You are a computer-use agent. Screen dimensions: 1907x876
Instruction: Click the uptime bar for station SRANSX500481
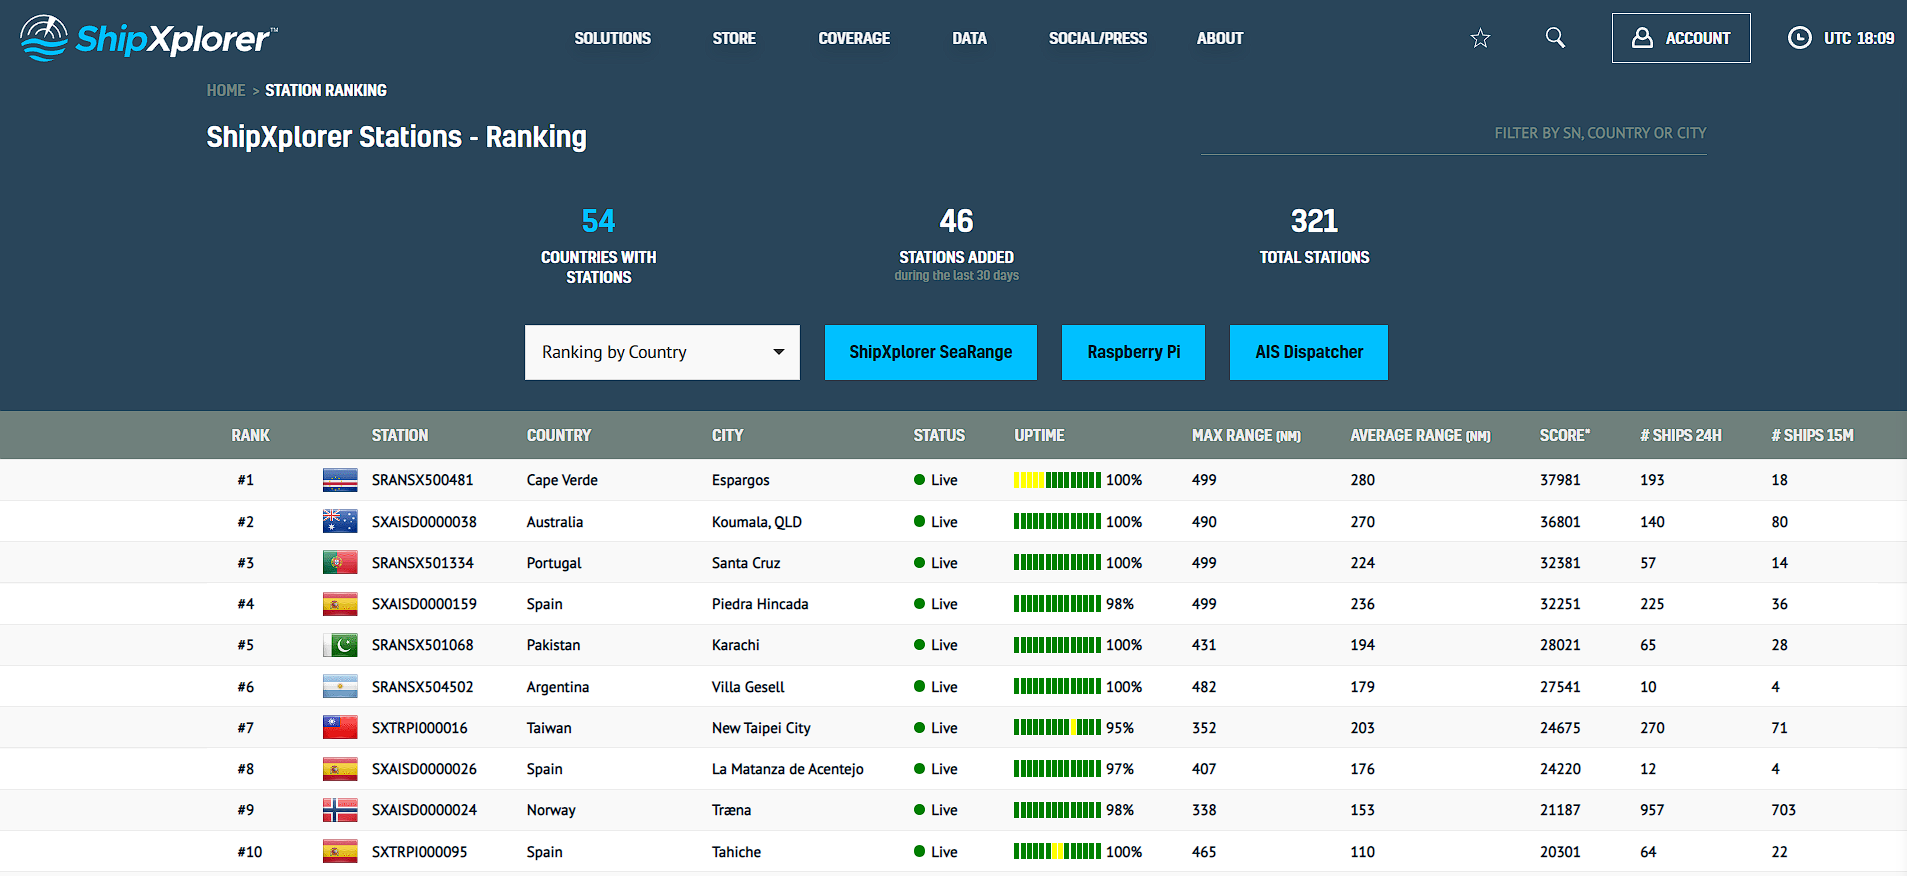(1057, 480)
